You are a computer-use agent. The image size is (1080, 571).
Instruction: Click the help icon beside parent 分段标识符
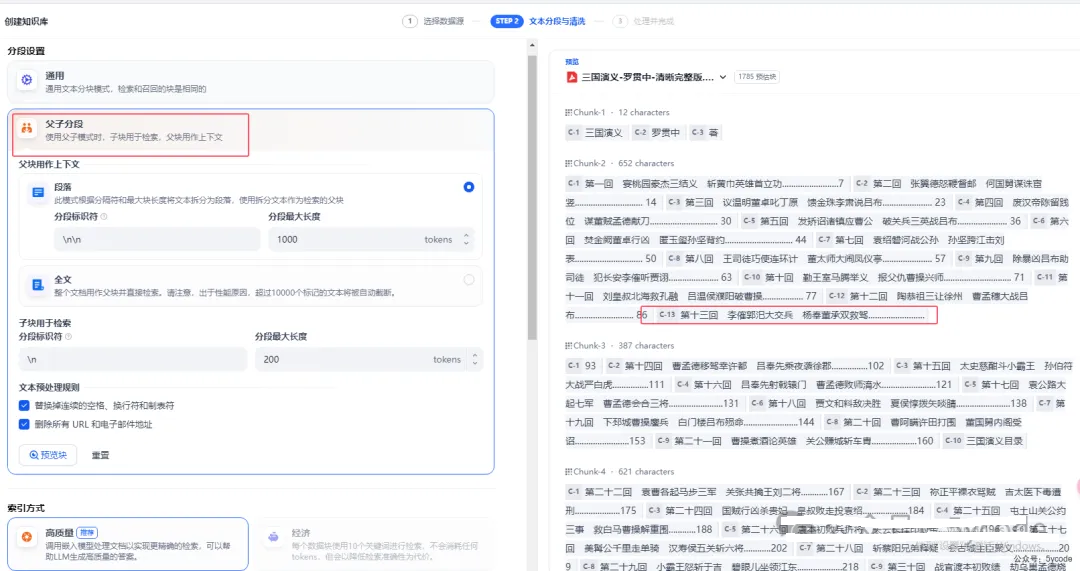tap(104, 216)
